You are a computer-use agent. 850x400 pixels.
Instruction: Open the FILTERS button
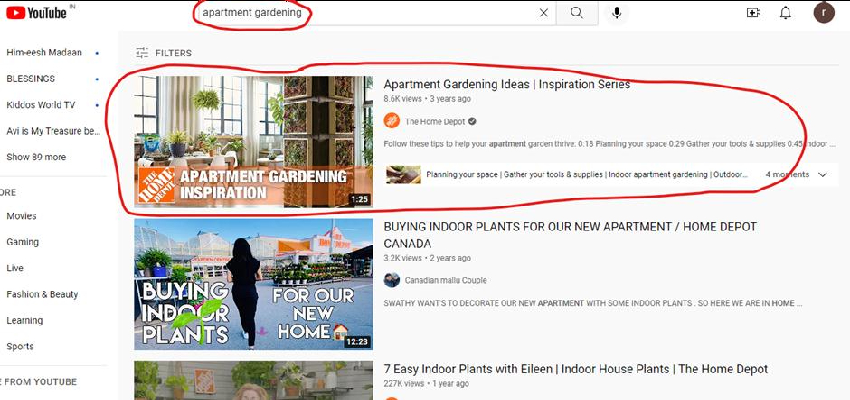click(x=164, y=53)
